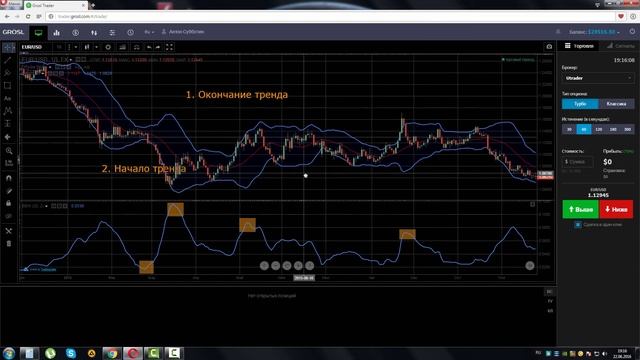Open the language selector dropdown
This screenshot has width=640, height=360.
point(149,32)
